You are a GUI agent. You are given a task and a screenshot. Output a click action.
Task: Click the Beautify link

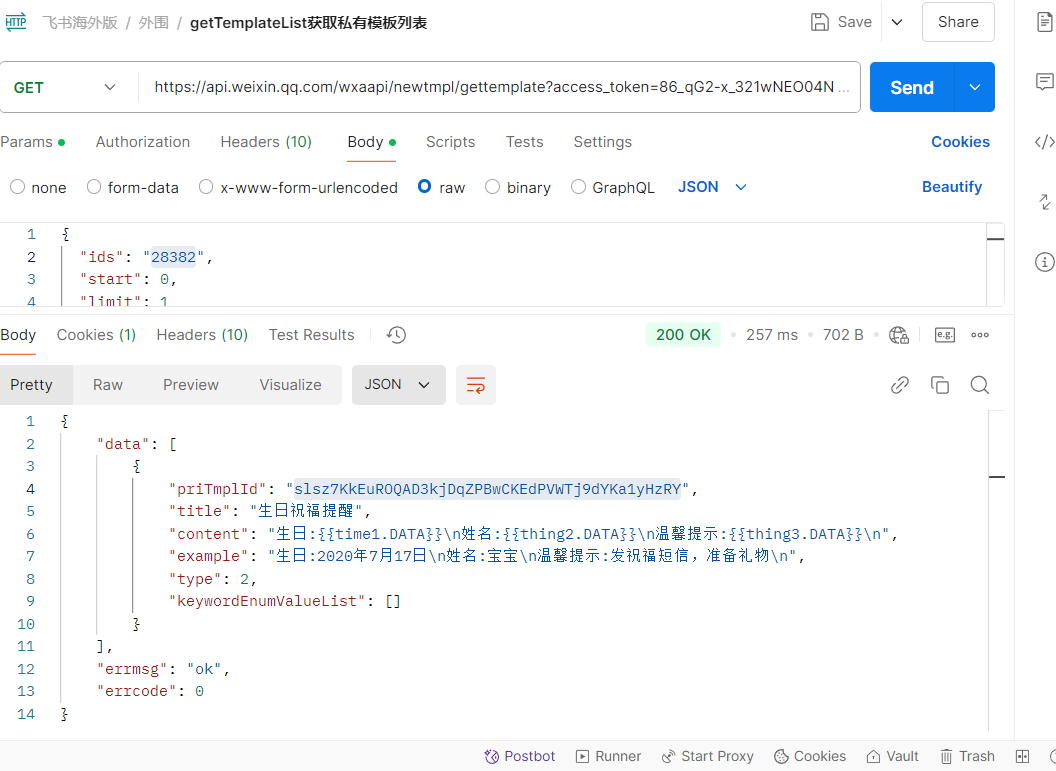pos(952,187)
